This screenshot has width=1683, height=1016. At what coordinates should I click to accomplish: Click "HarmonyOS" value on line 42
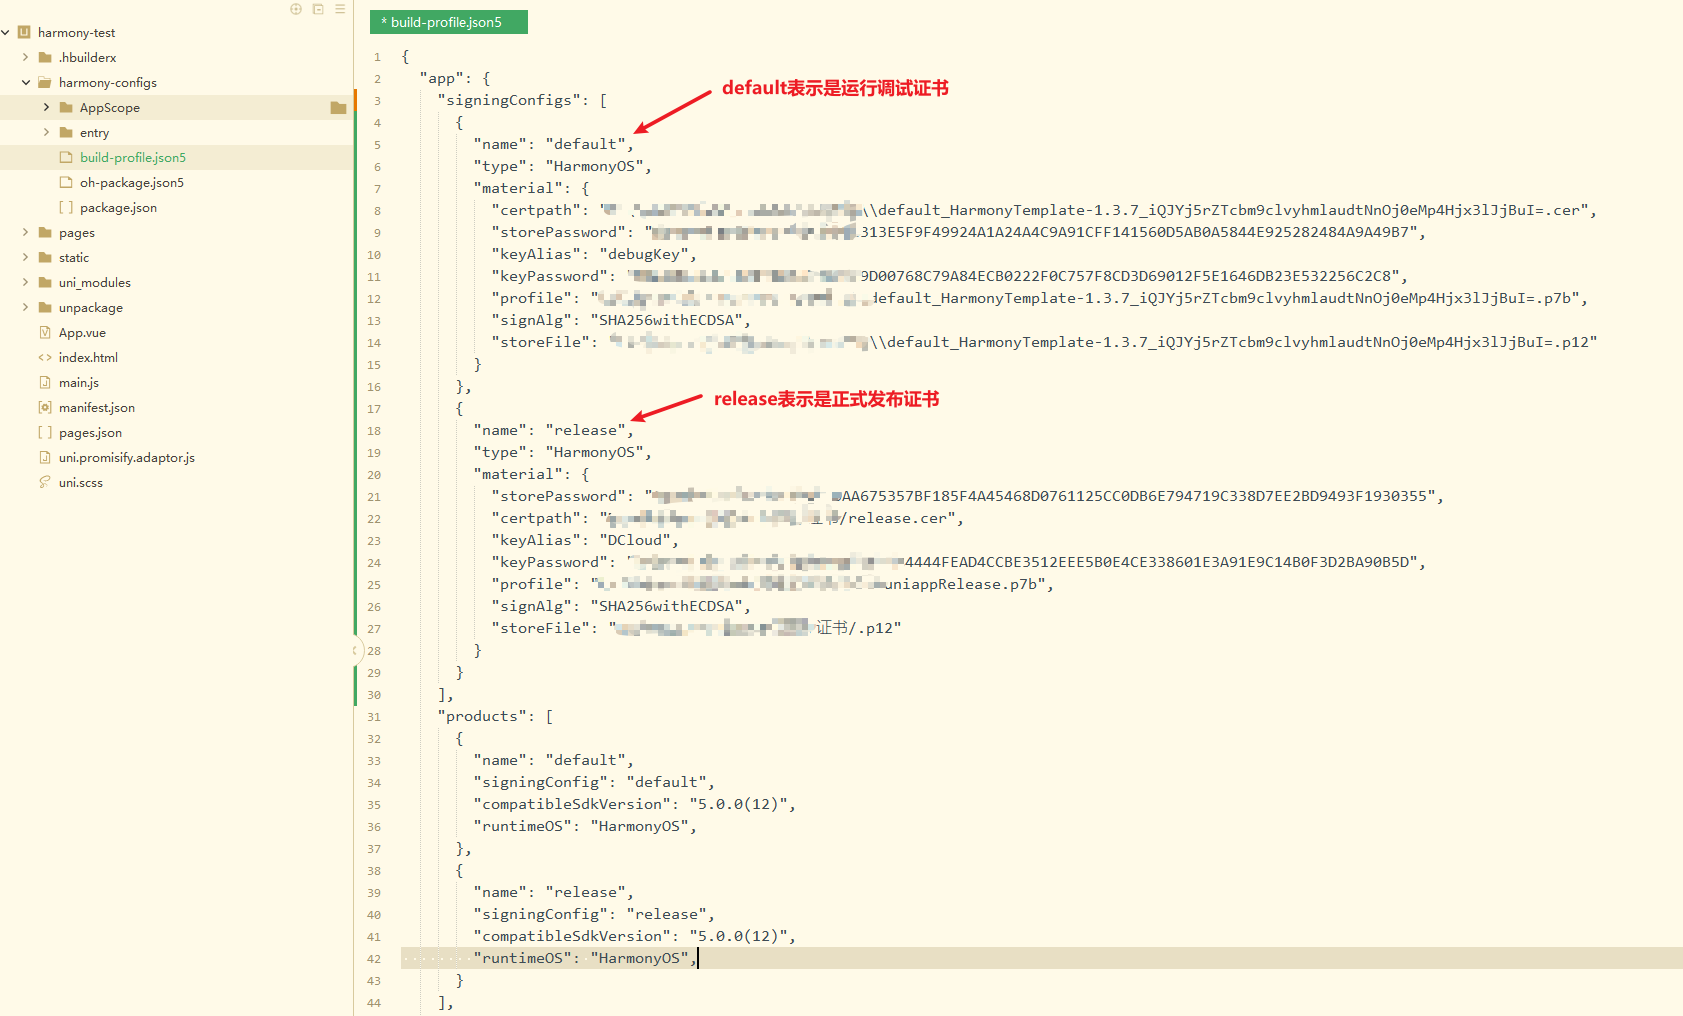640,958
